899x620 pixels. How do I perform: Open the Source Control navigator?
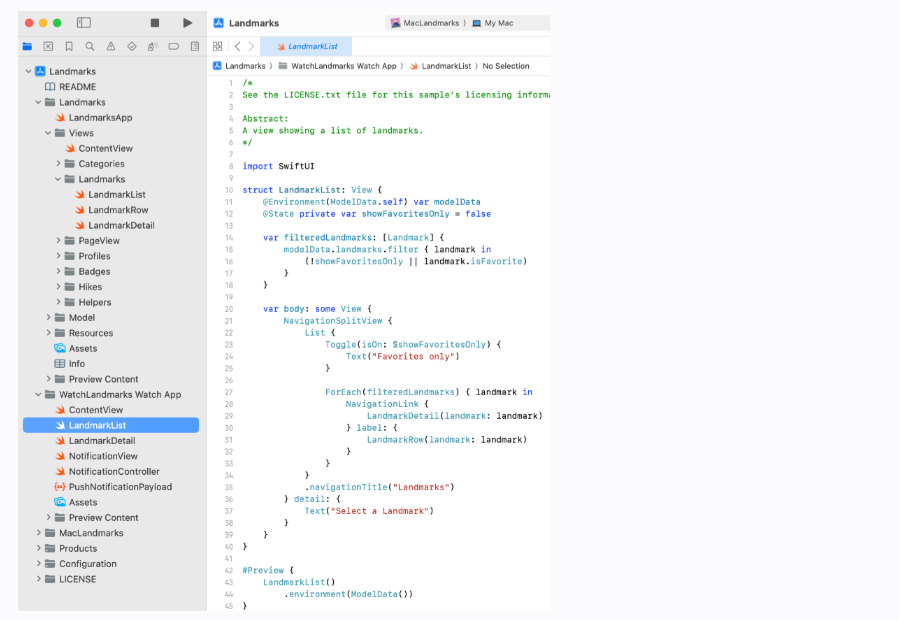tap(48, 46)
